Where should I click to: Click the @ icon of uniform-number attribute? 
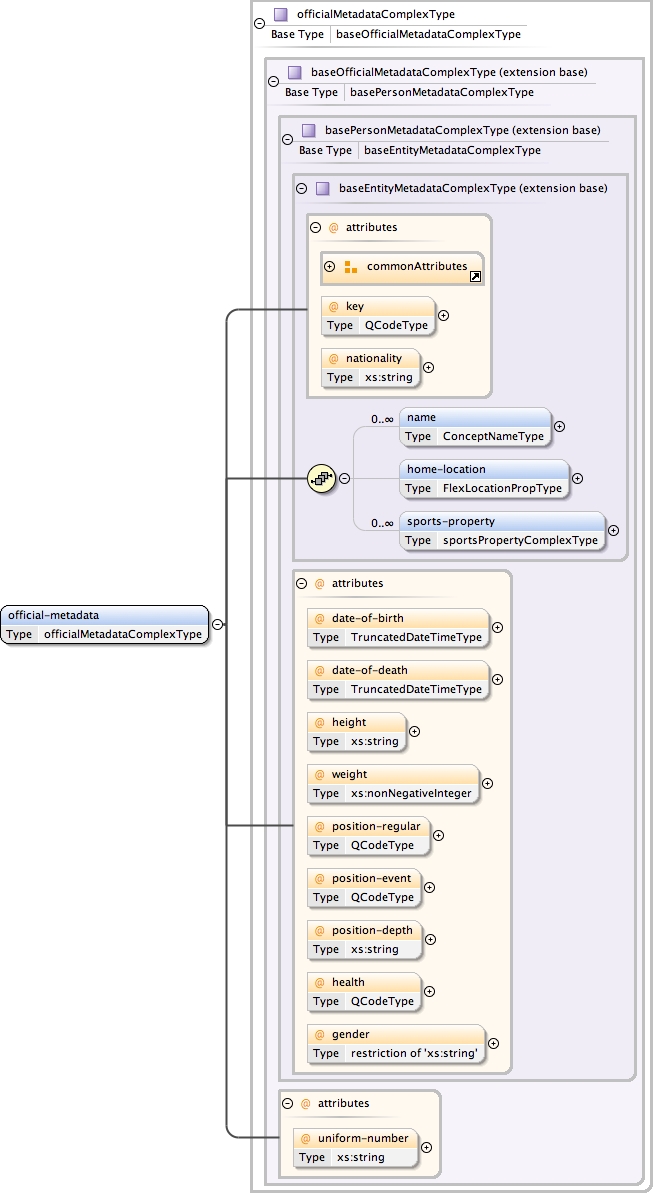click(x=306, y=1138)
